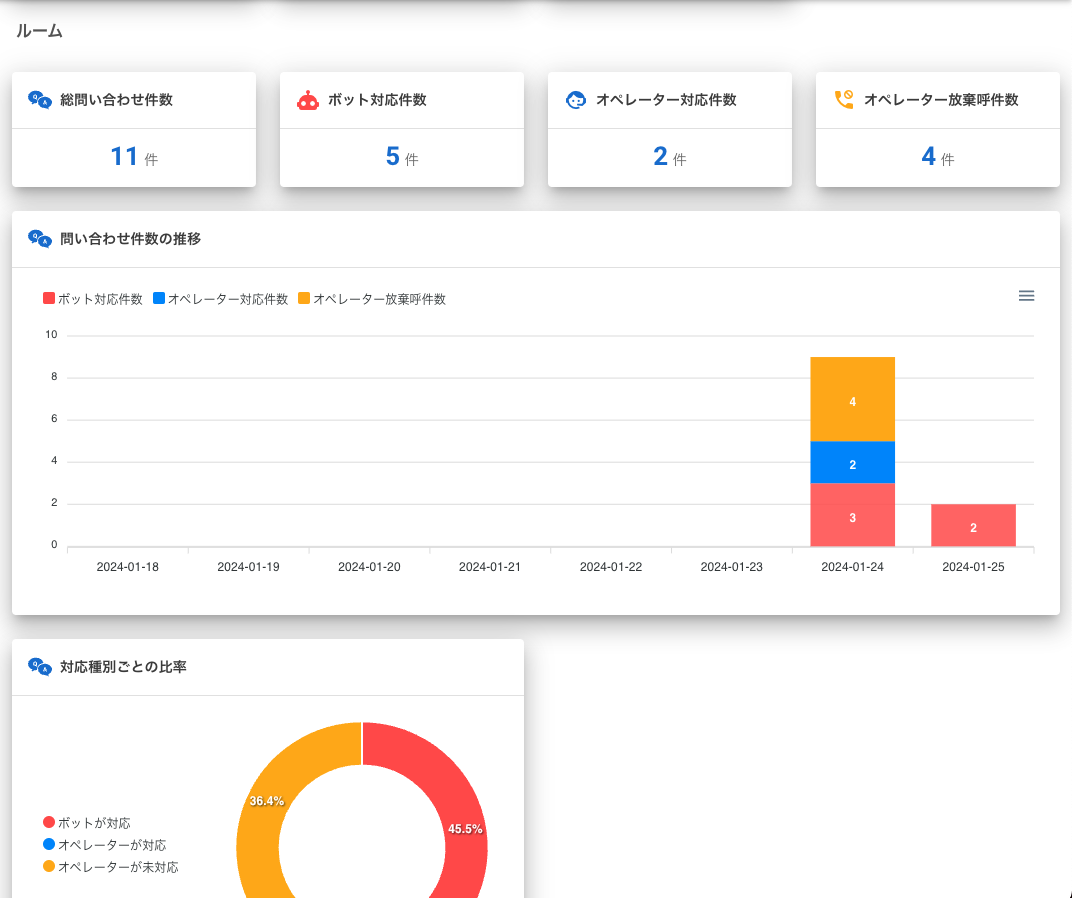Image resolution: width=1072 pixels, height=898 pixels.
Task: Click the 4件 abandoned calls value
Action: (x=937, y=157)
